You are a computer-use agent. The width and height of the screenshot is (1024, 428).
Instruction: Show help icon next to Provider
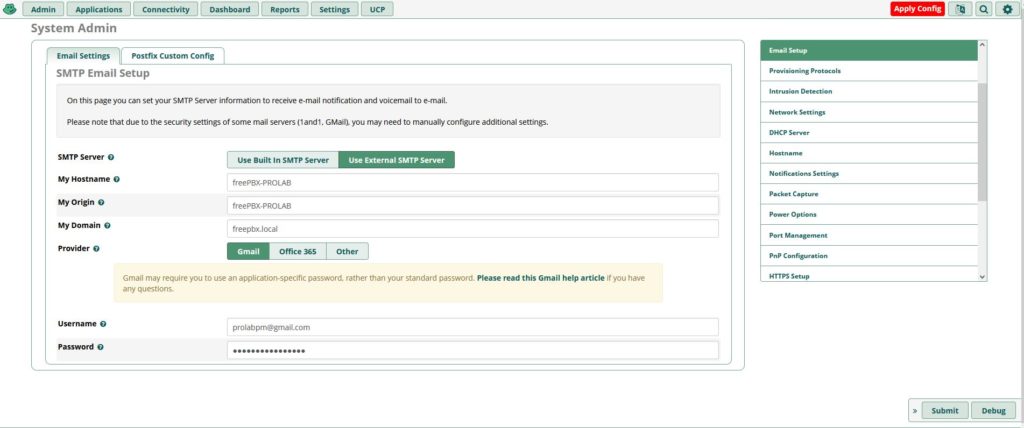click(96, 249)
